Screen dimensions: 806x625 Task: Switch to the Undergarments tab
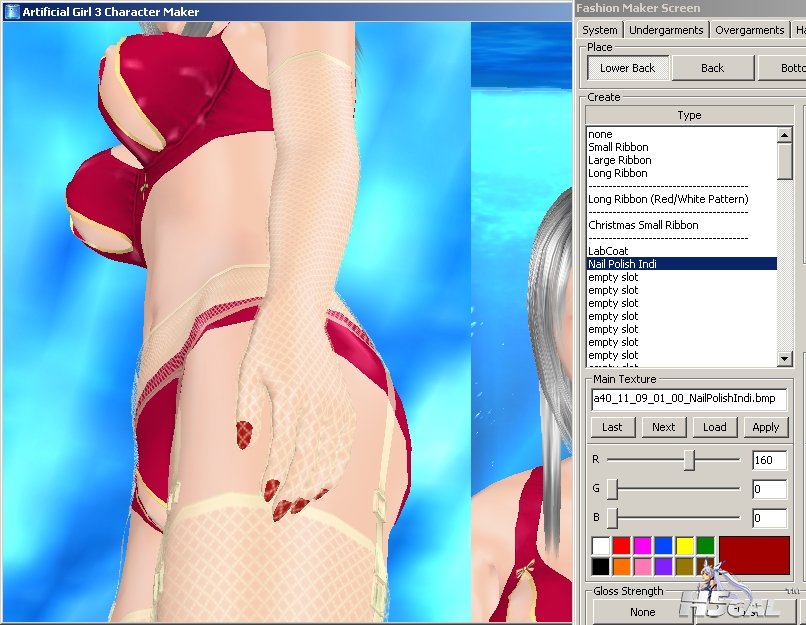[665, 30]
